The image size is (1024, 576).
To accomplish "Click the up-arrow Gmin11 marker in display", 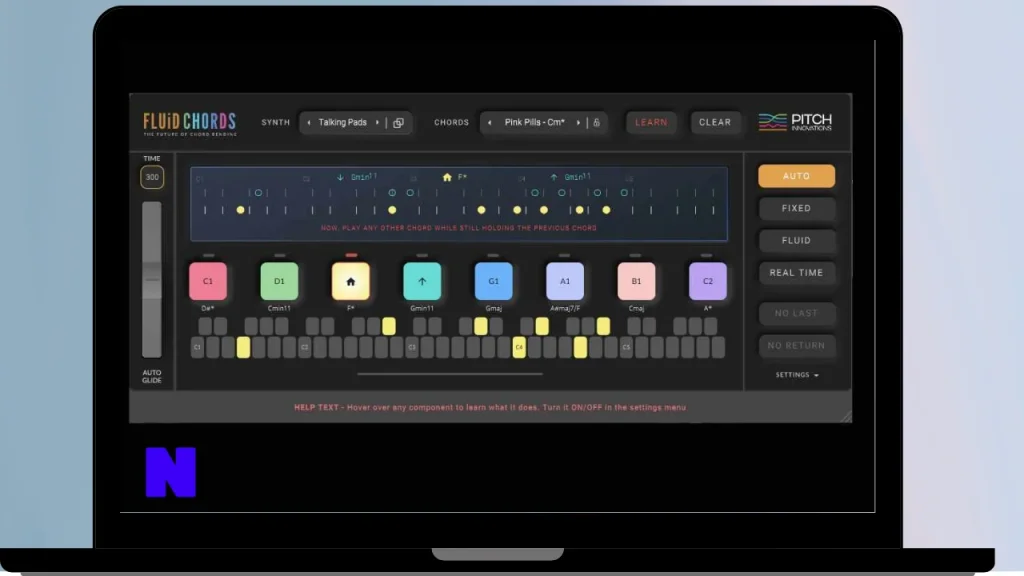I will pos(570,177).
